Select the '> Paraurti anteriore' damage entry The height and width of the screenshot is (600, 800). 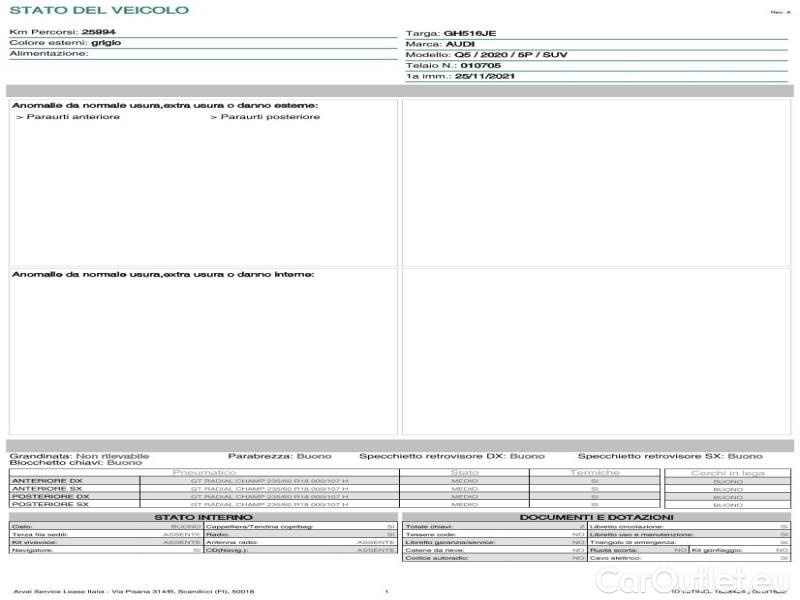pos(68,117)
